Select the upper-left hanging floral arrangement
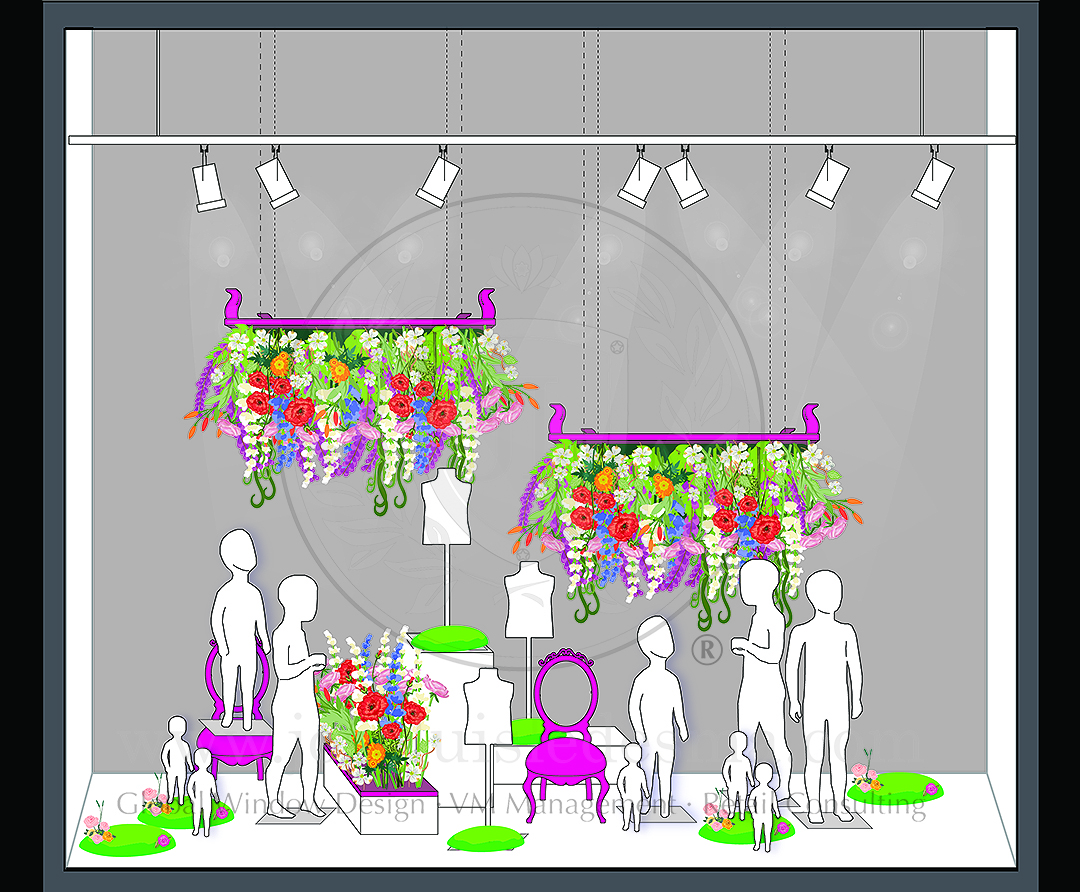The image size is (1080, 892). (x=360, y=400)
